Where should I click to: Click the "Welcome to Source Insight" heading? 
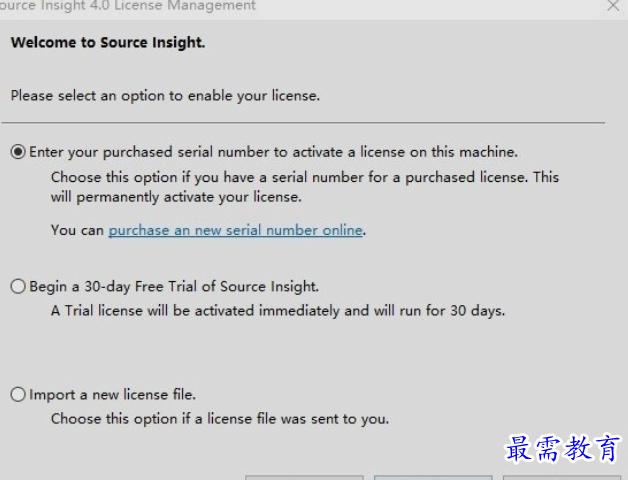click(x=108, y=42)
